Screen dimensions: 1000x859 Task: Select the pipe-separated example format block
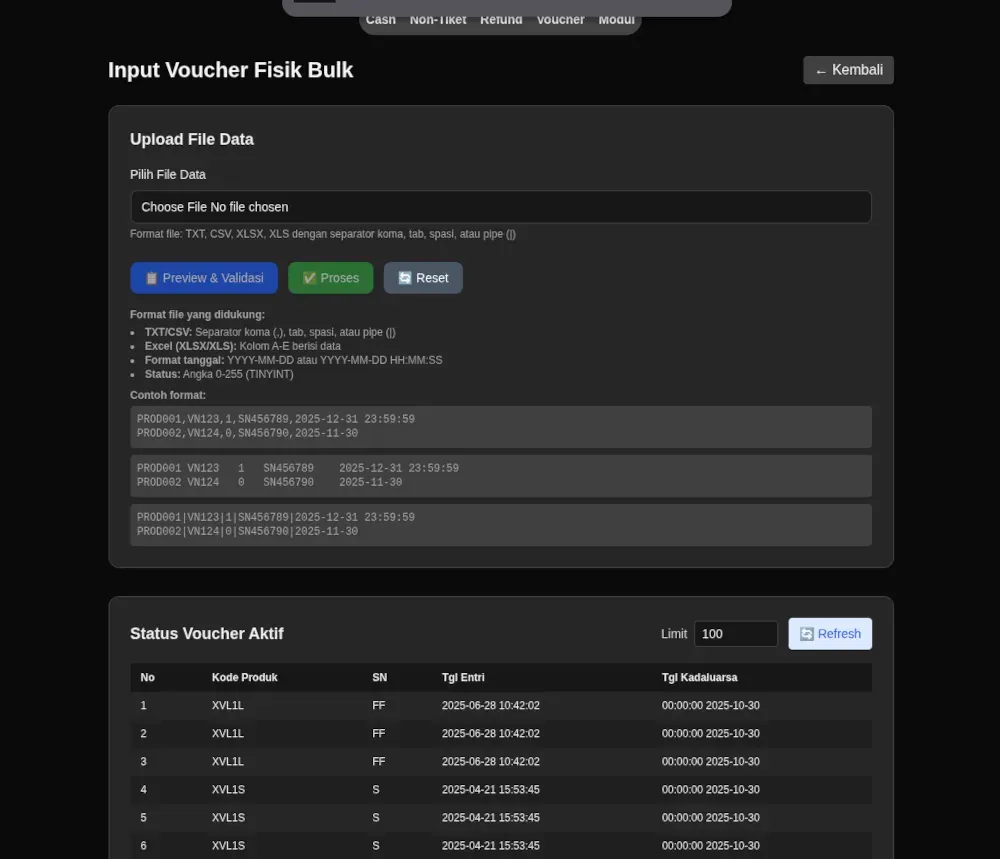click(x=500, y=524)
